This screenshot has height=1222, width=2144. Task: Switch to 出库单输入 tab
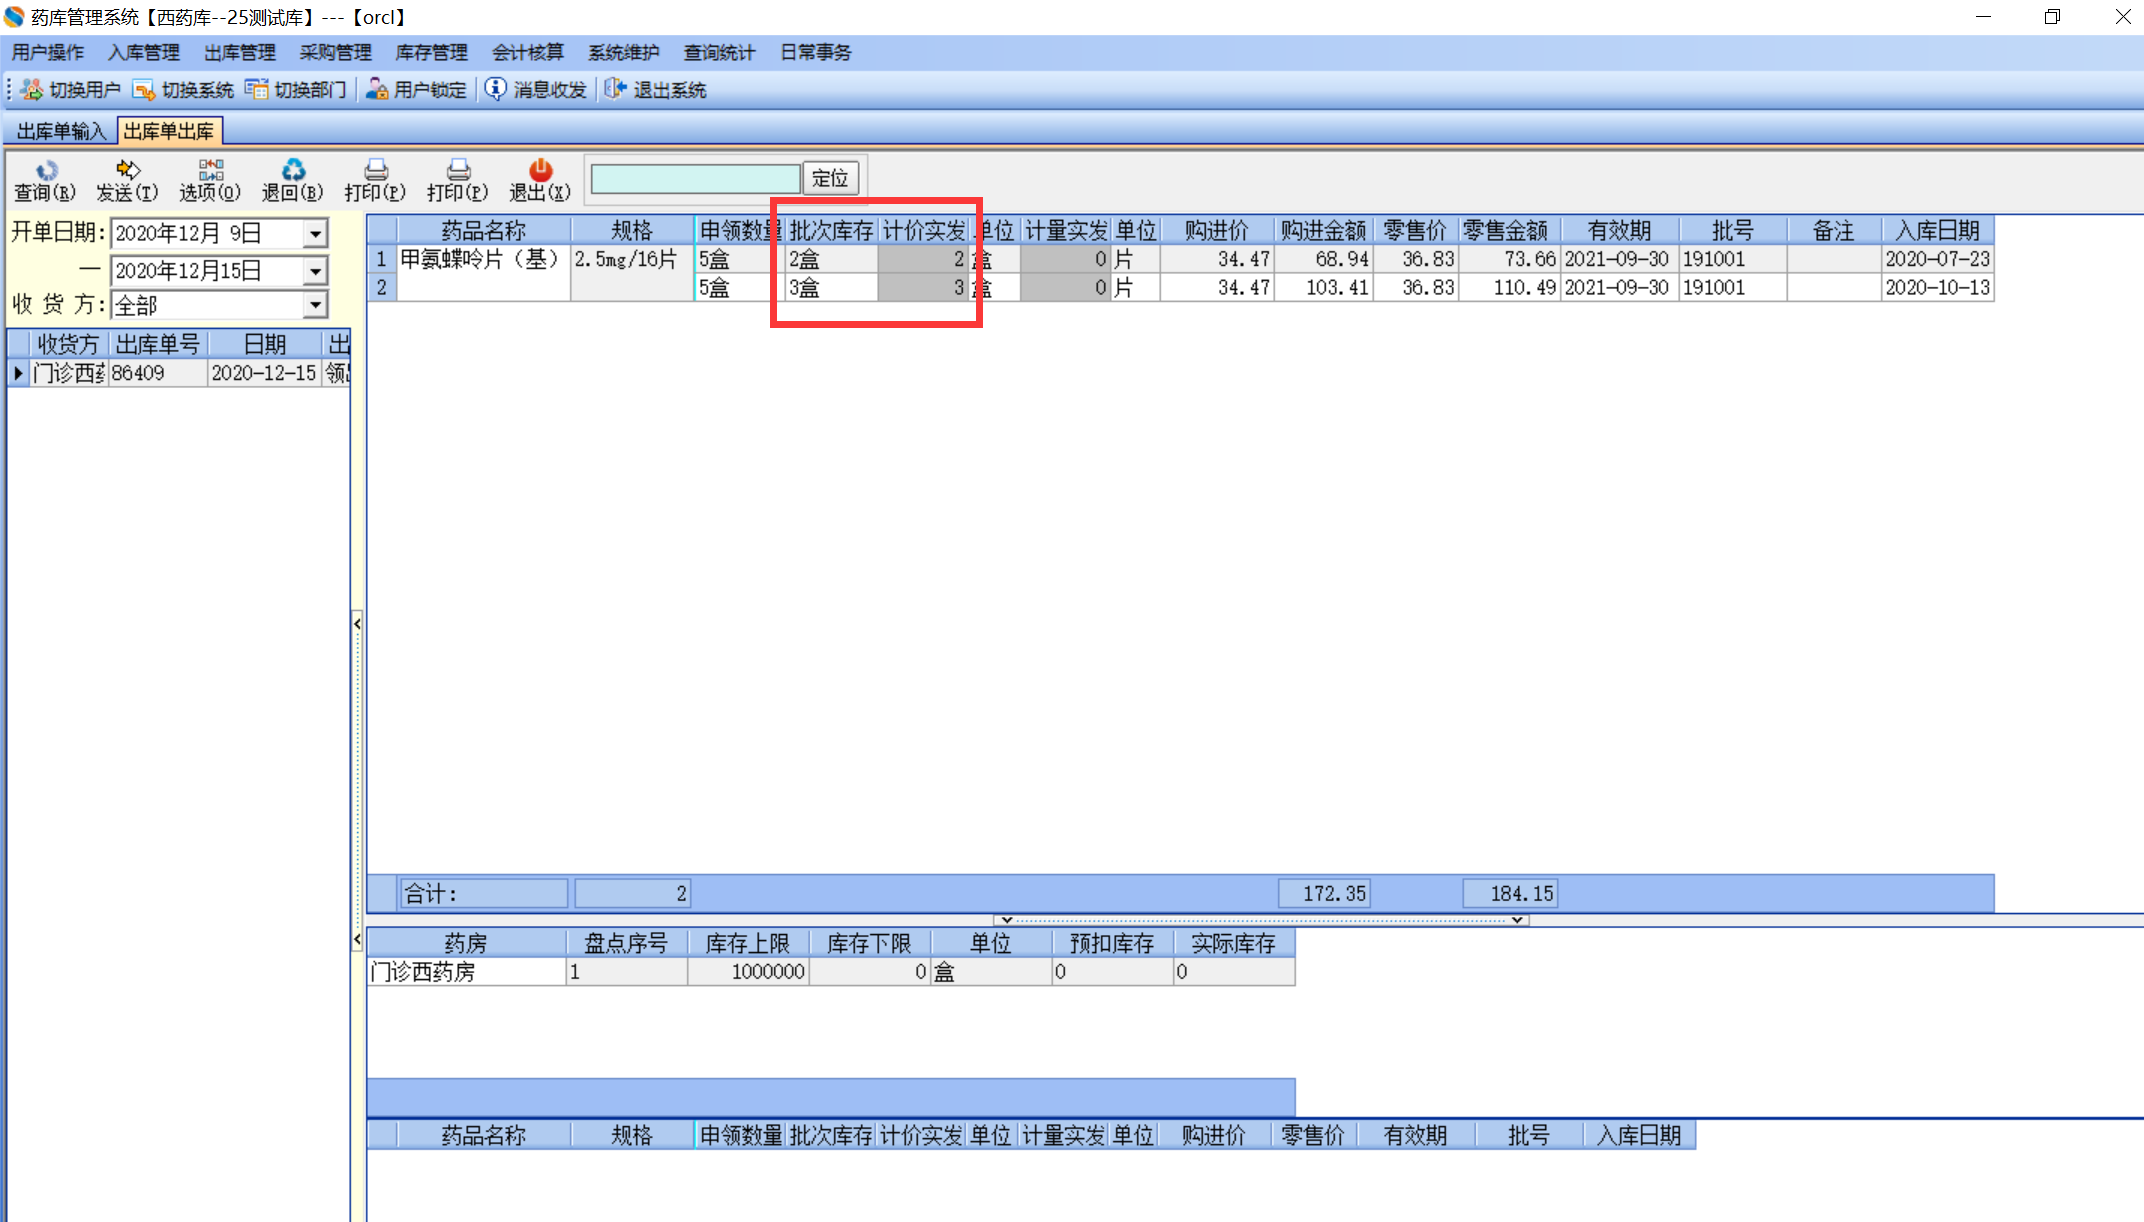(61, 131)
